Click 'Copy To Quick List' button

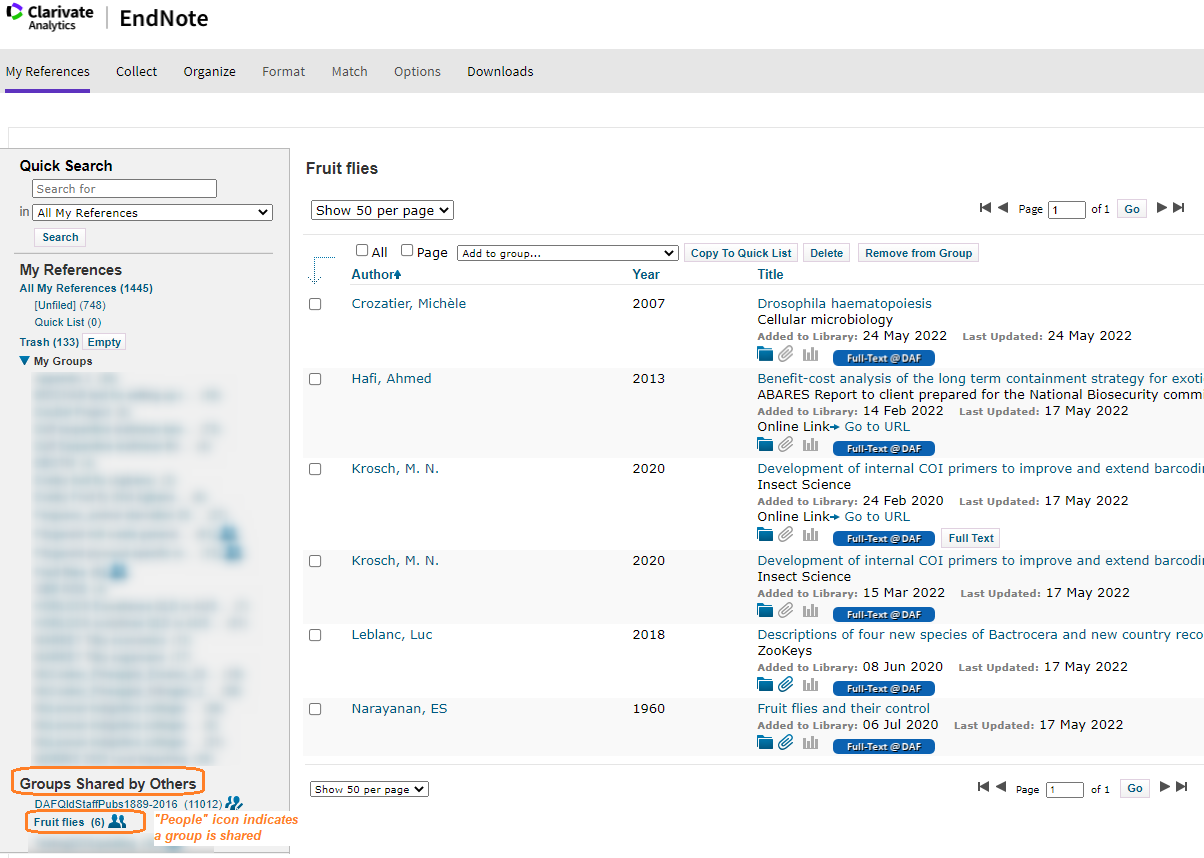pyautogui.click(x=741, y=253)
